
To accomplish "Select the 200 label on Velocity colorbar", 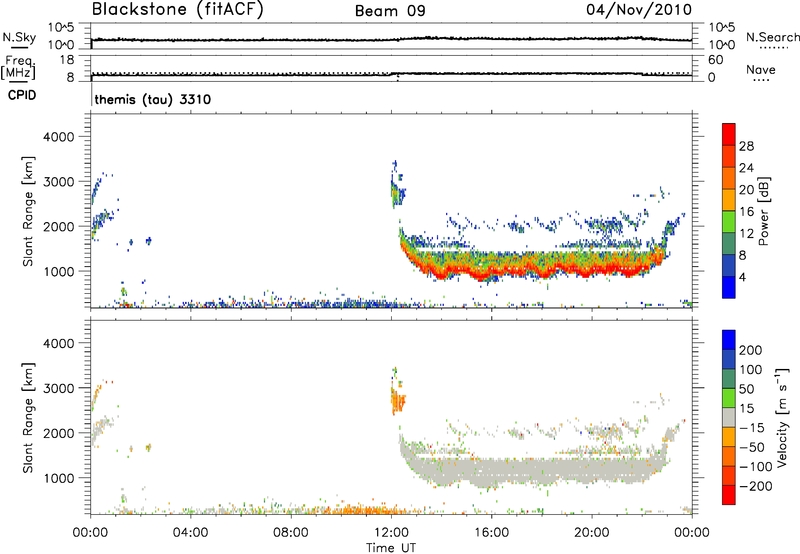I will coord(751,350).
